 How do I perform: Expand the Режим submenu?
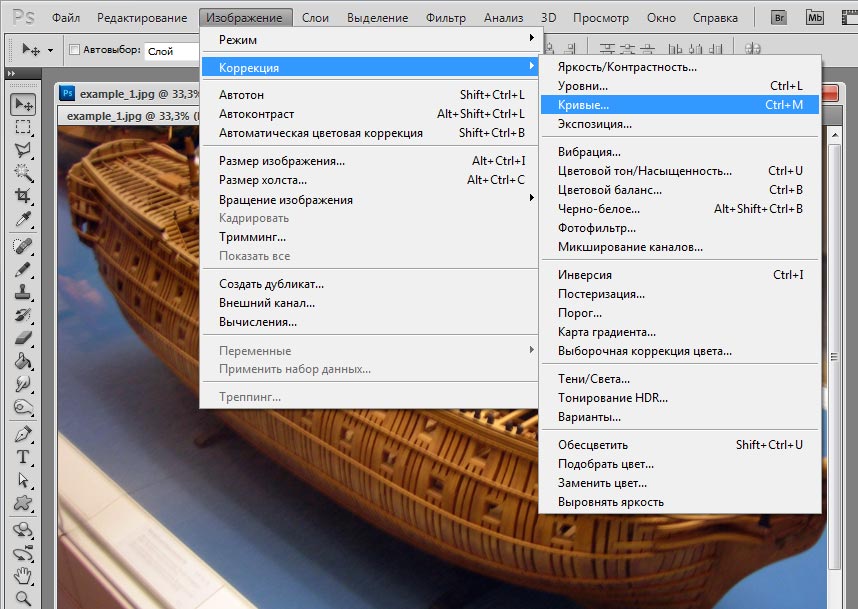371,39
